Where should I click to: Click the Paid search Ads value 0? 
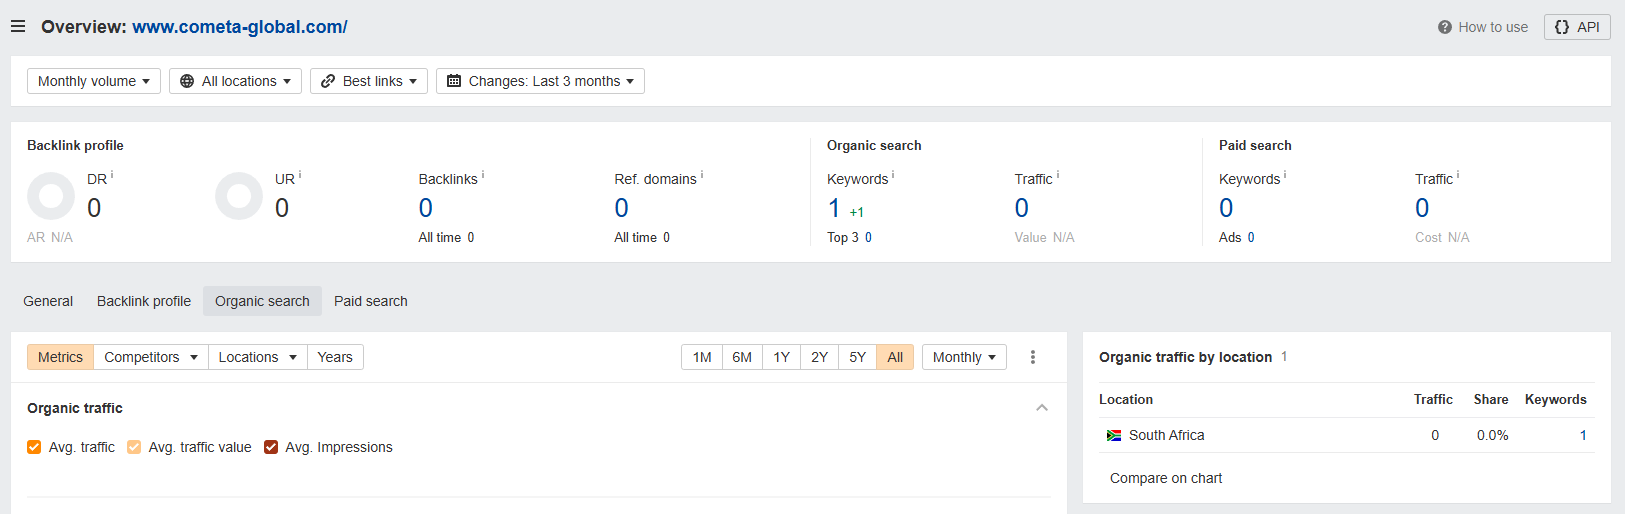click(1251, 238)
